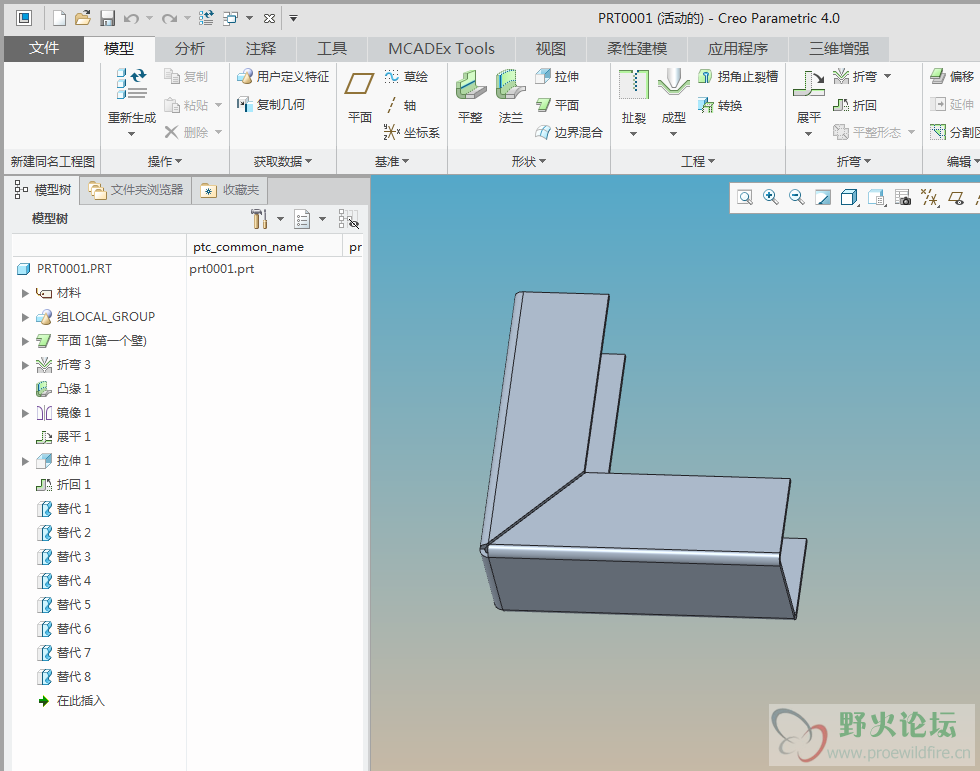Open the 基准 group dropdown
This screenshot has width=980, height=771.
pos(392,161)
